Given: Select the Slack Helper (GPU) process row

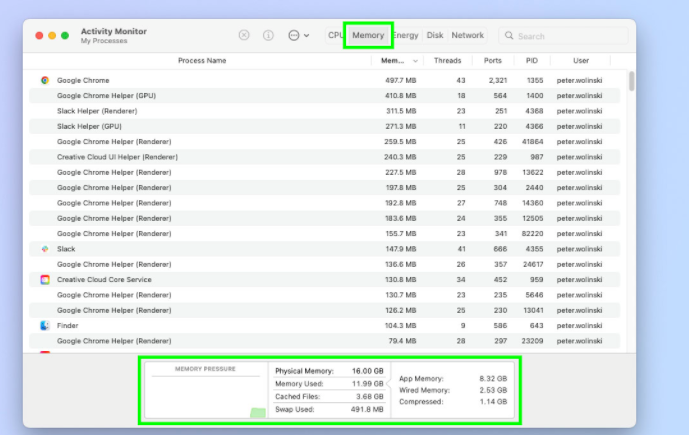Looking at the screenshot, I should [200, 127].
